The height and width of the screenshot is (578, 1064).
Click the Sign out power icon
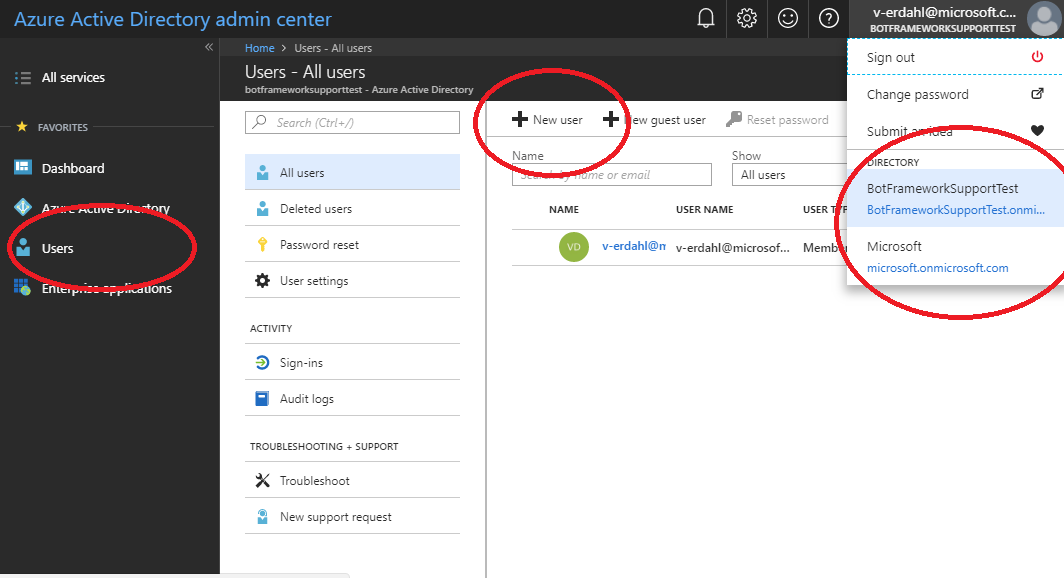1037,57
